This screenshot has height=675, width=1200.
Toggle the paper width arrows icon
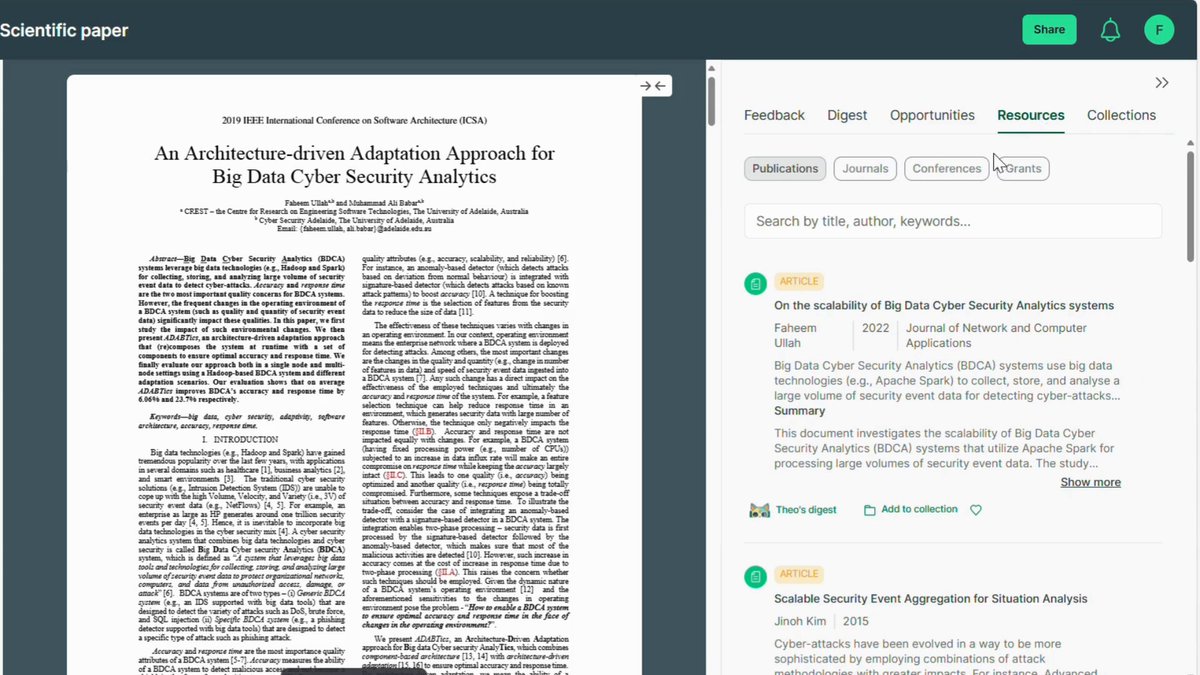[653, 86]
